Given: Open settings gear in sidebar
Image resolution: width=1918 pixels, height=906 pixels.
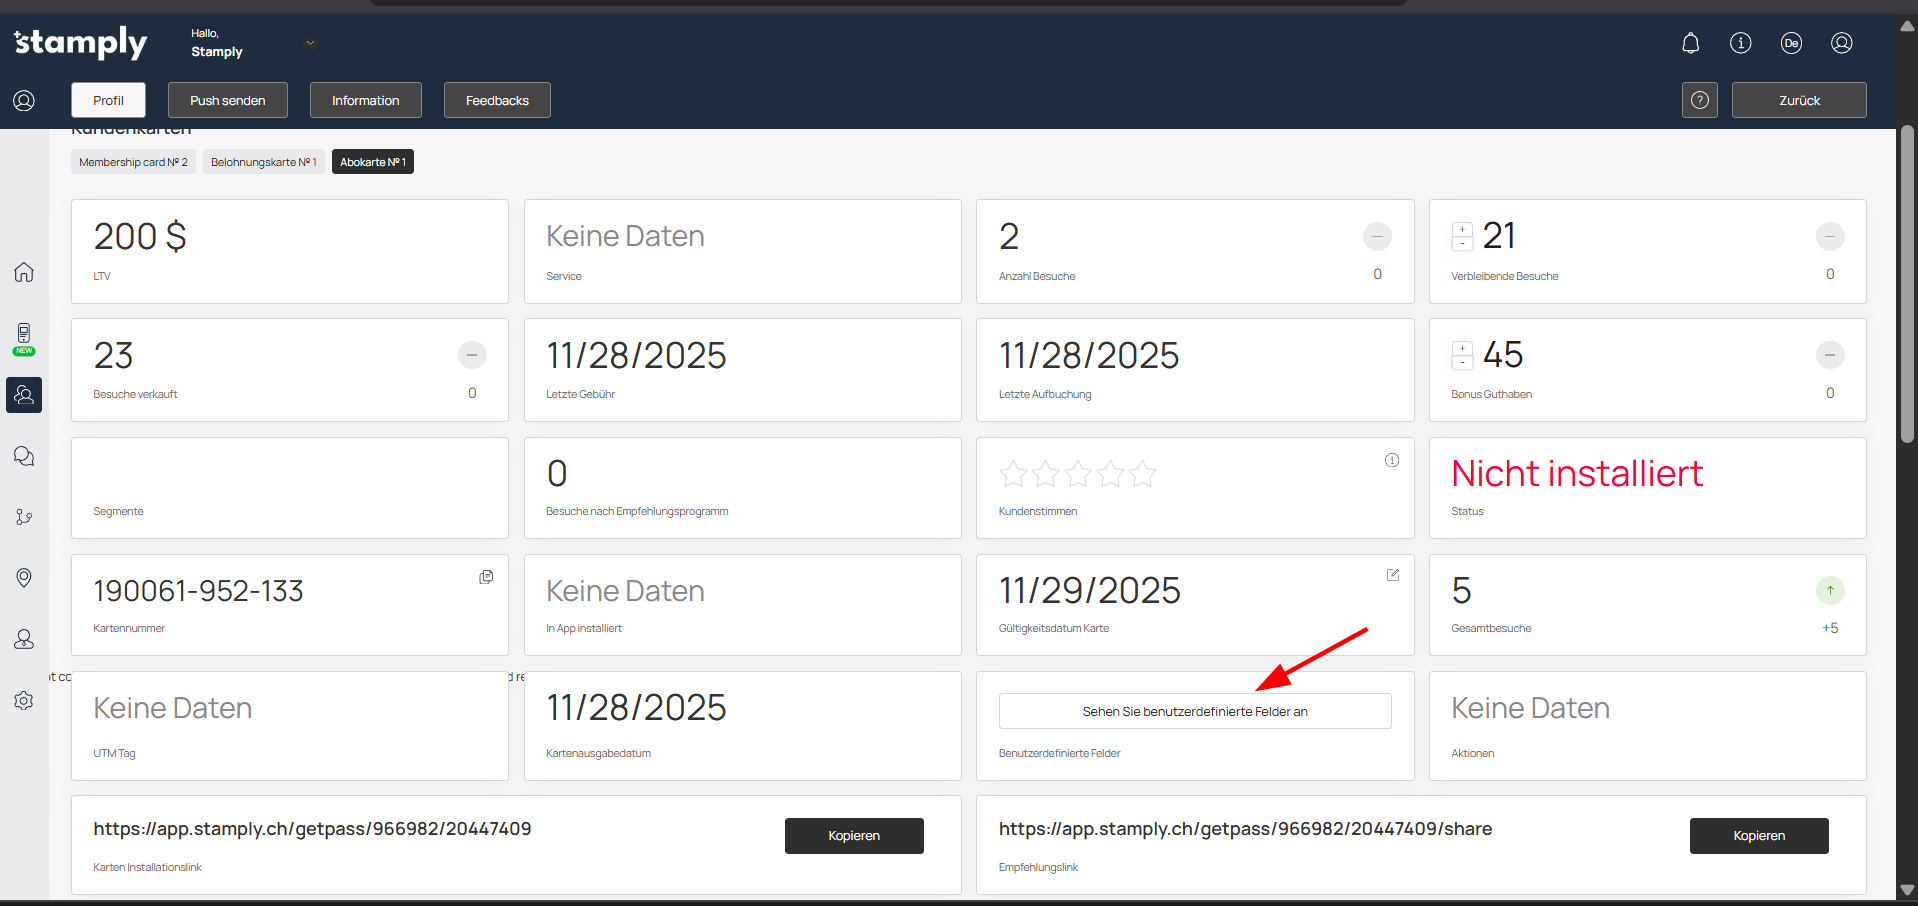Looking at the screenshot, I should click(x=24, y=701).
